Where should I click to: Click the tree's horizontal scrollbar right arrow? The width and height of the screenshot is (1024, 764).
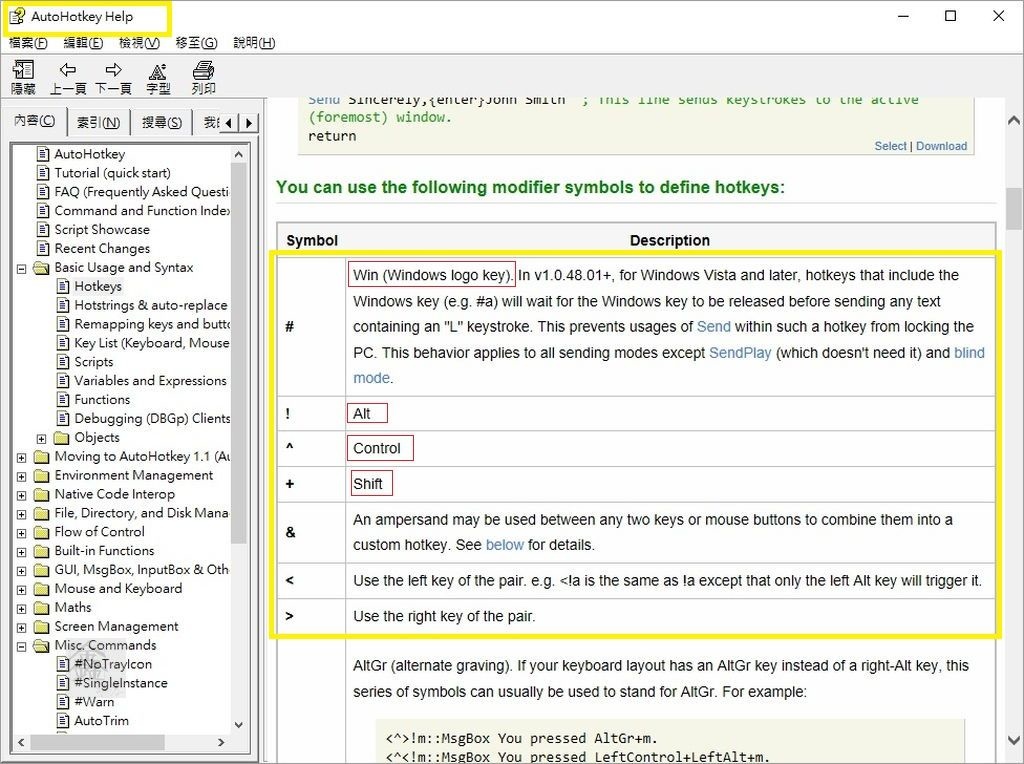tap(221, 742)
